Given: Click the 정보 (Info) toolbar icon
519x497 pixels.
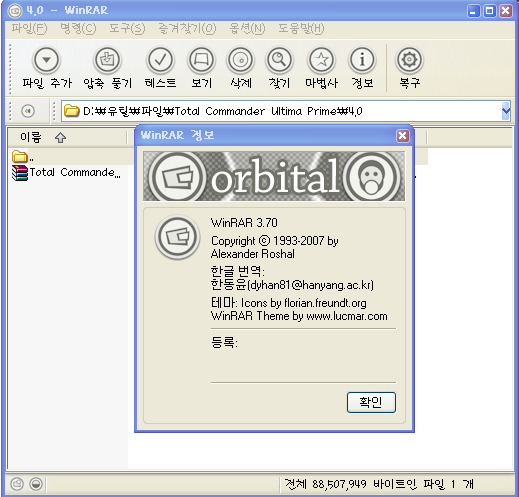Looking at the screenshot, I should [x=362, y=60].
